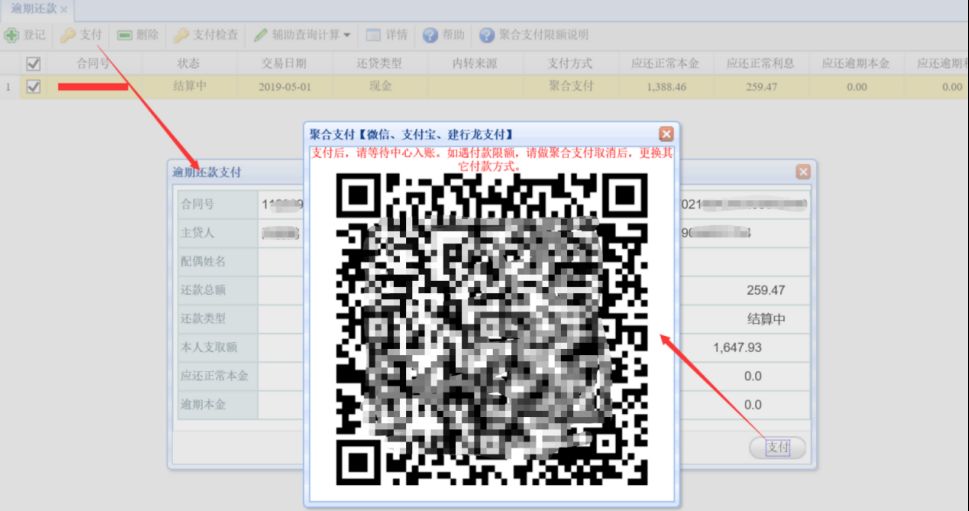Sort by the 支付方式 column header

(x=570, y=64)
